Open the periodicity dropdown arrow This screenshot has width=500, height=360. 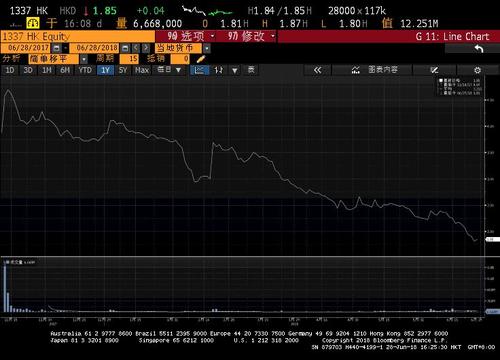[178, 70]
